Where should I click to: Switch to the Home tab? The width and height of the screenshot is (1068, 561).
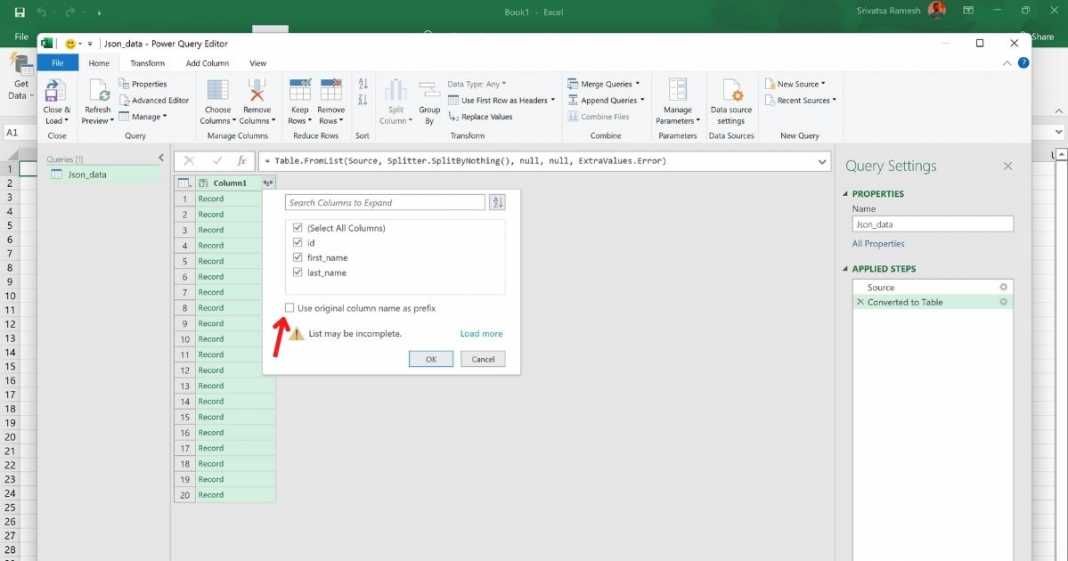point(99,63)
